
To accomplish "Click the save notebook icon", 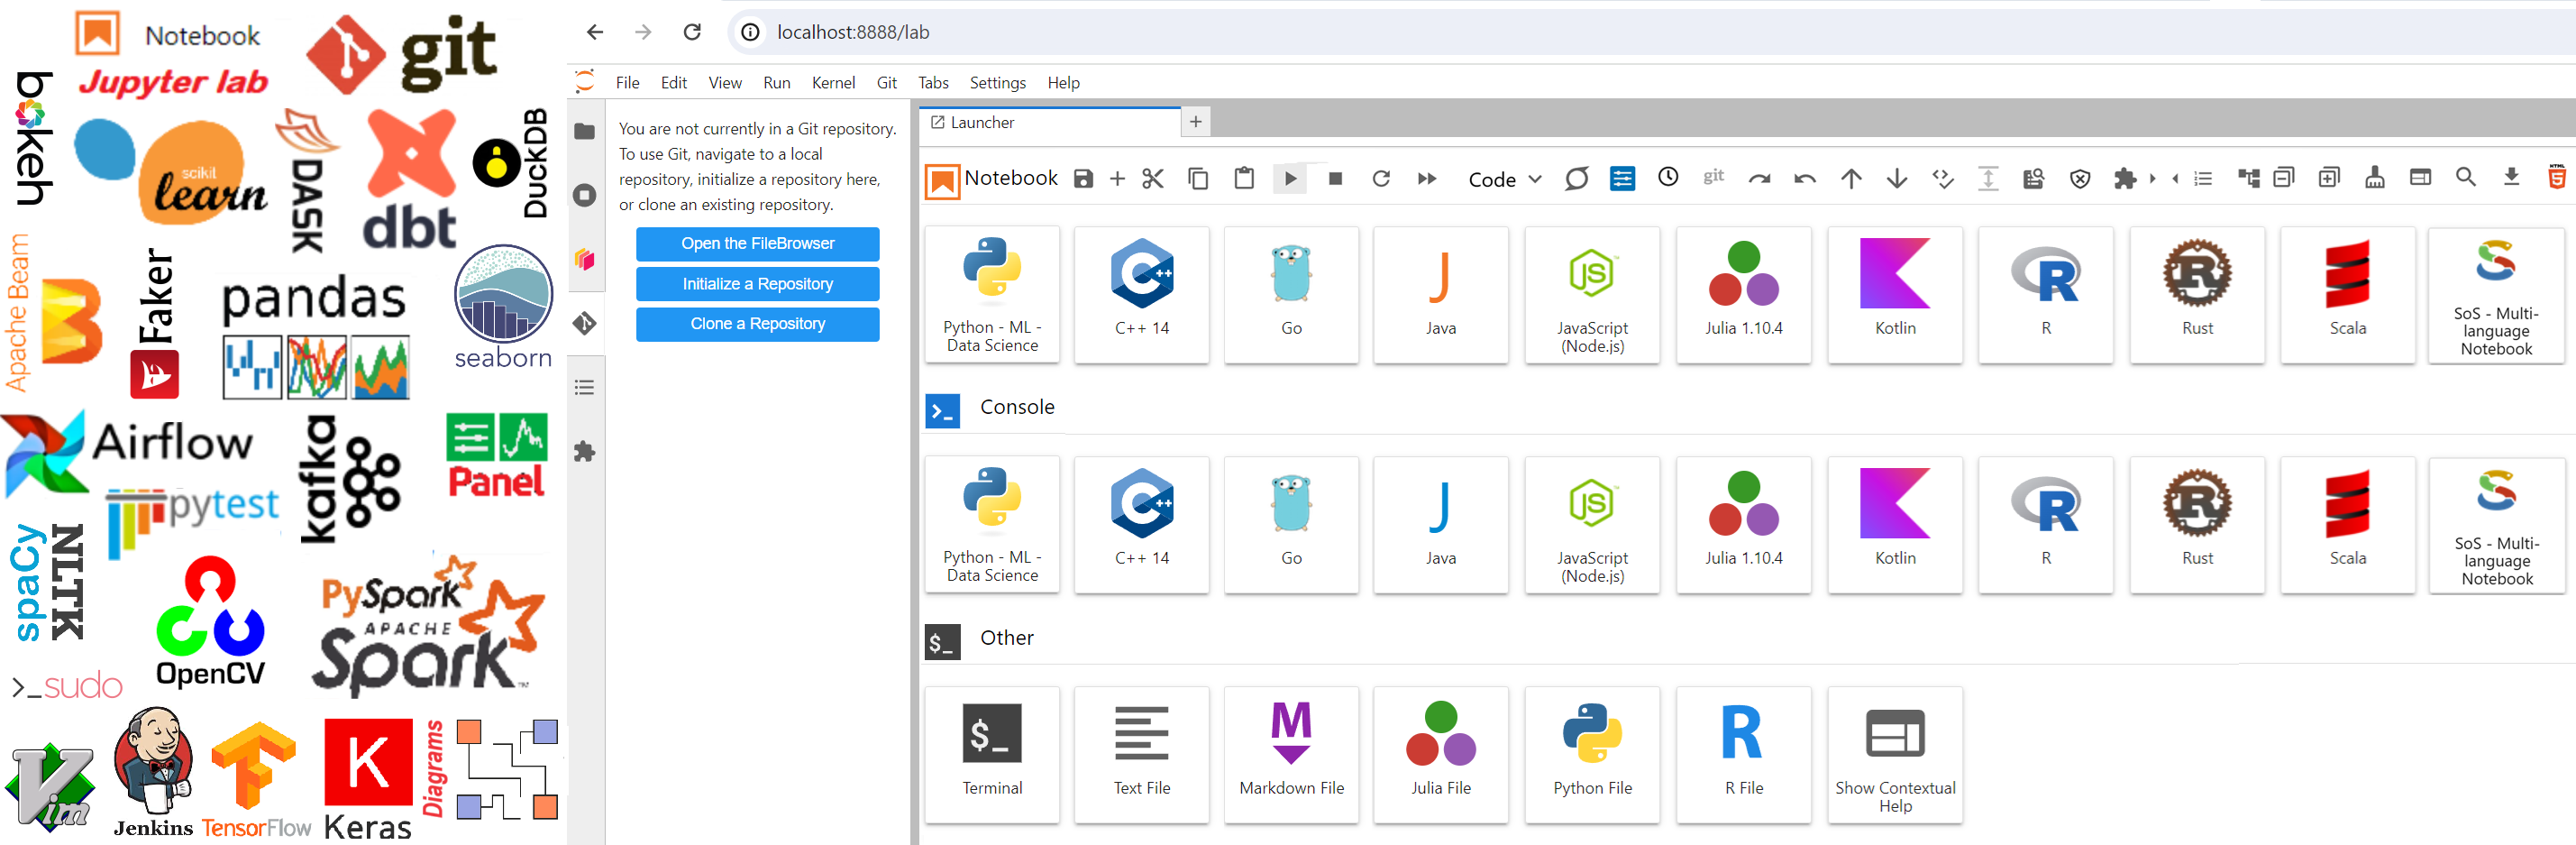I will [x=1083, y=179].
